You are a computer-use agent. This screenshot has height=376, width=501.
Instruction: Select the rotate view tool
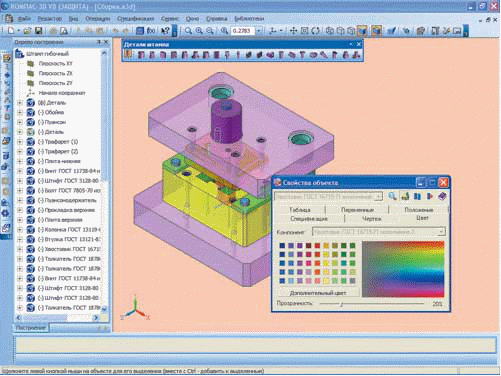[315, 31]
